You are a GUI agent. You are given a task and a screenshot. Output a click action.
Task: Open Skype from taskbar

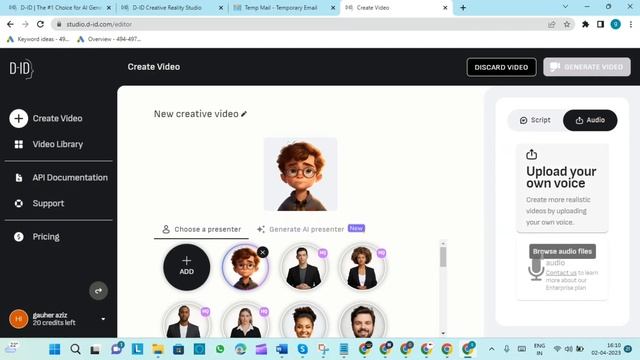(x=302, y=349)
